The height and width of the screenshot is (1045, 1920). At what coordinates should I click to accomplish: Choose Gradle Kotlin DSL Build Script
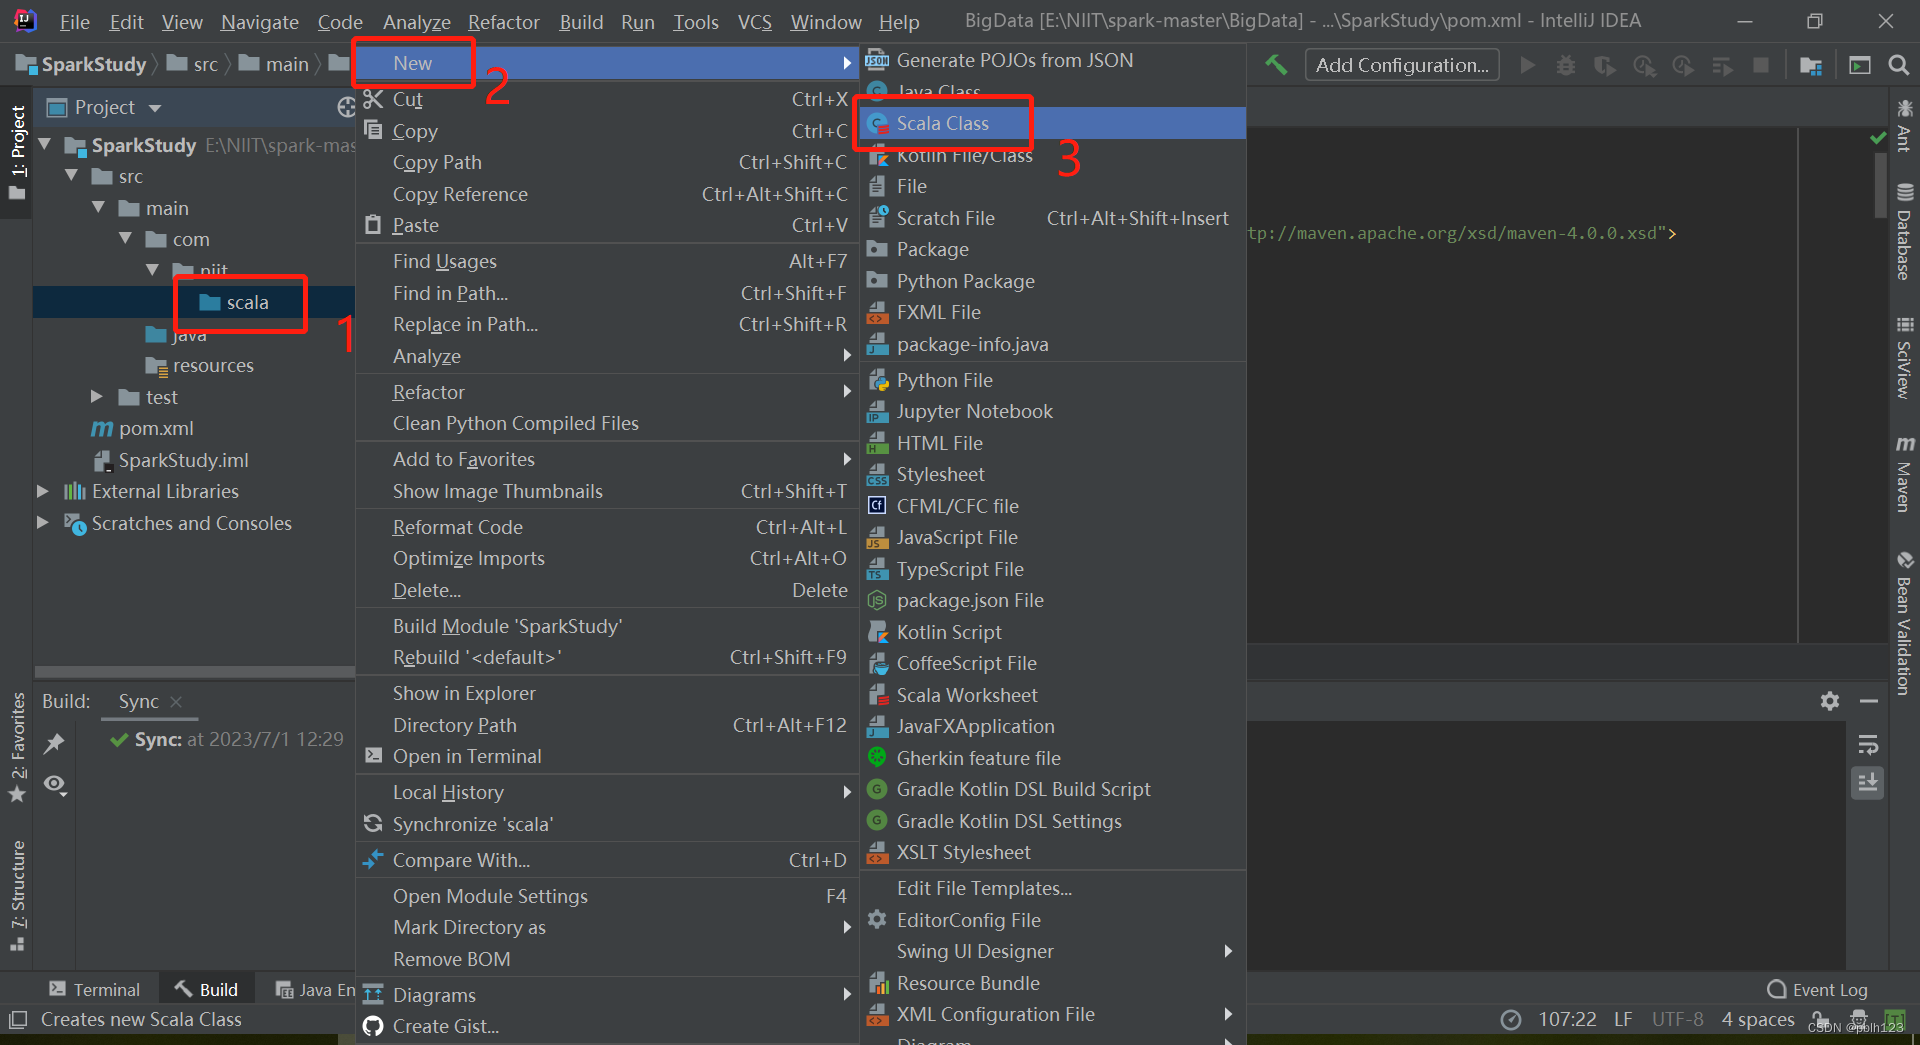pyautogui.click(x=1052, y=789)
